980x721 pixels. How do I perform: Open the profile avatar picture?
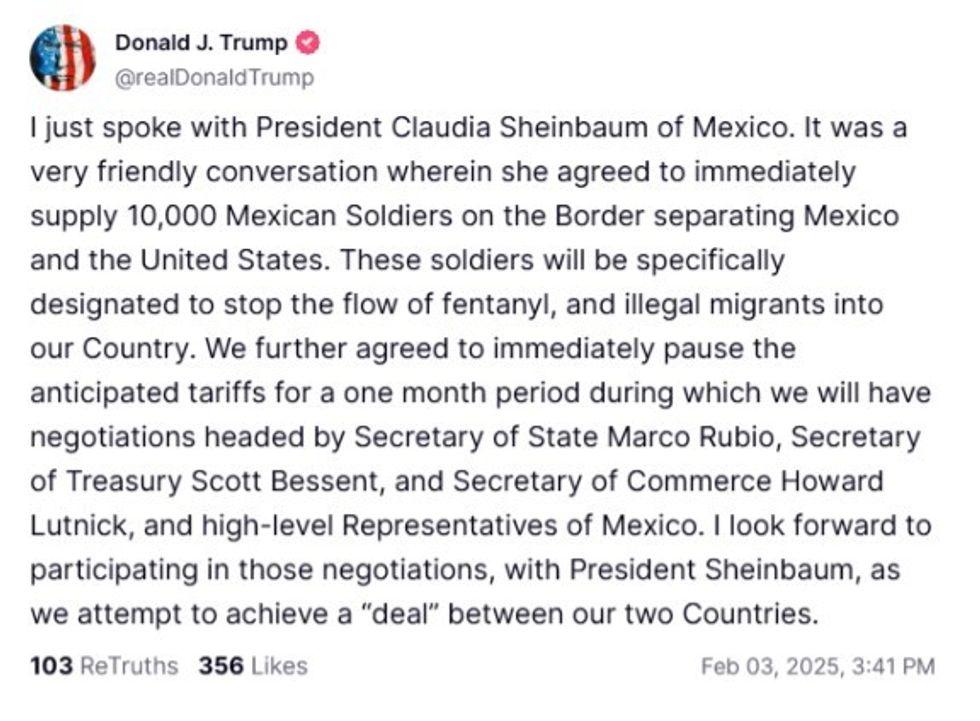(x=63, y=58)
